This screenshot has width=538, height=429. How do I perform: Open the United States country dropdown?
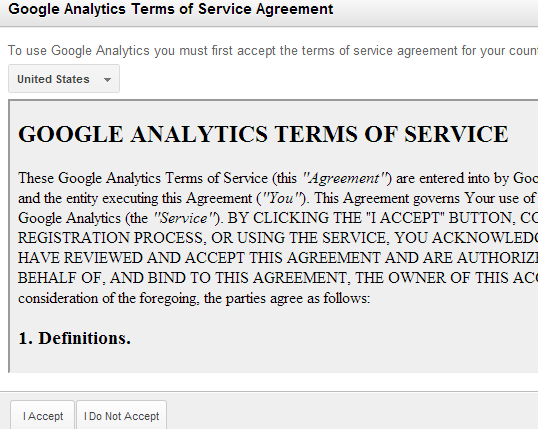click(x=64, y=79)
